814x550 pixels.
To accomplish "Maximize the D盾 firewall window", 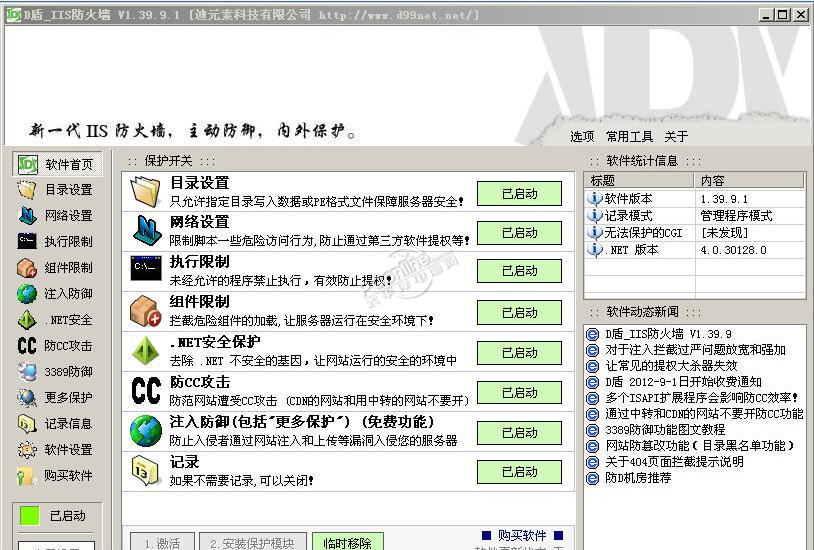I will 783,15.
